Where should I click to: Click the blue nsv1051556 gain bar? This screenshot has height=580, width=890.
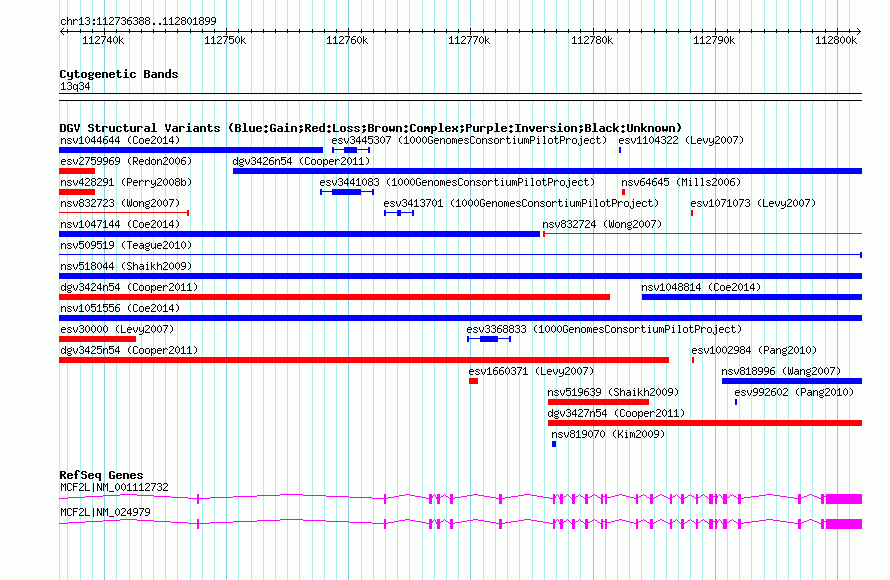[460, 318]
